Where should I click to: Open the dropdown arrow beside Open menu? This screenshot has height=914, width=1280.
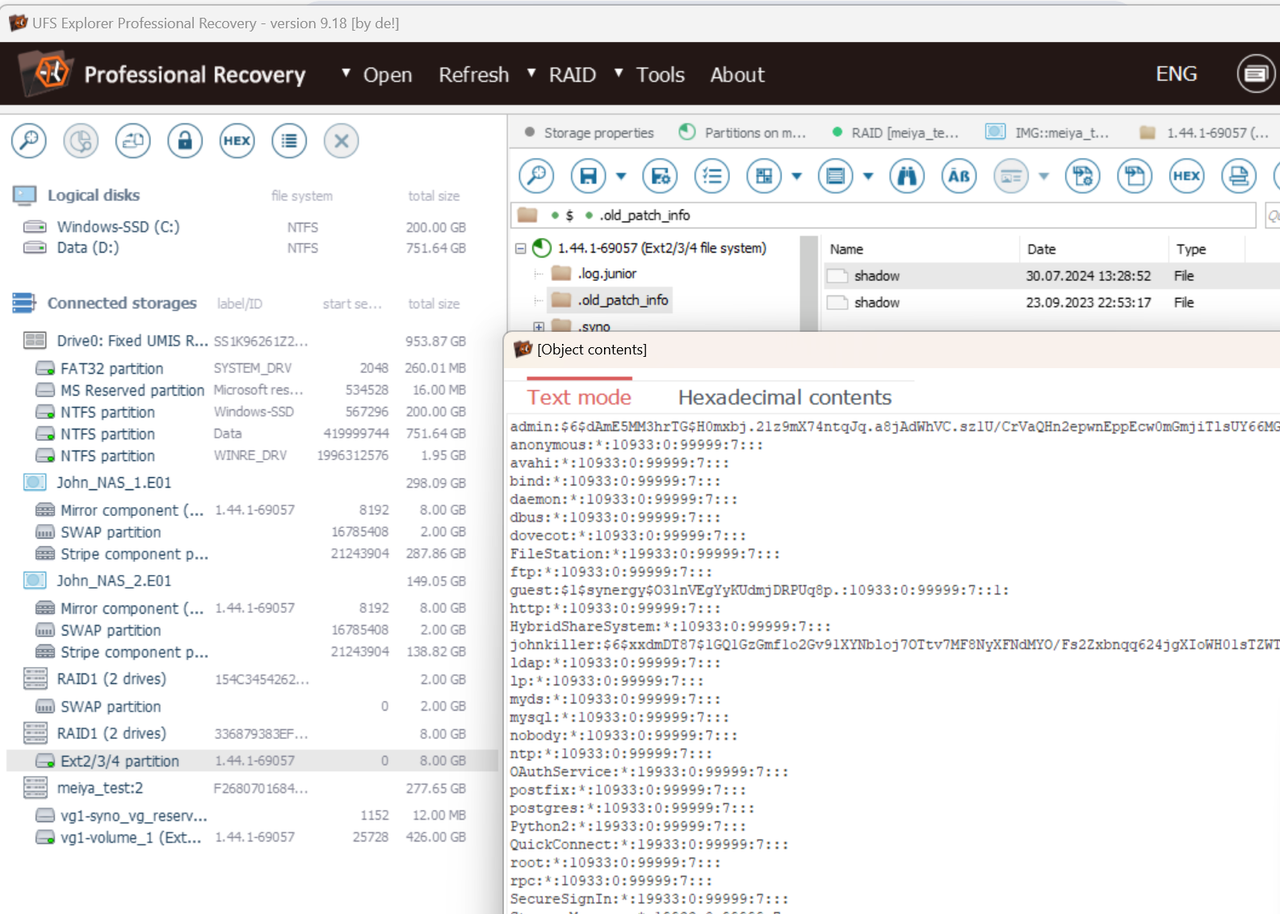(346, 73)
